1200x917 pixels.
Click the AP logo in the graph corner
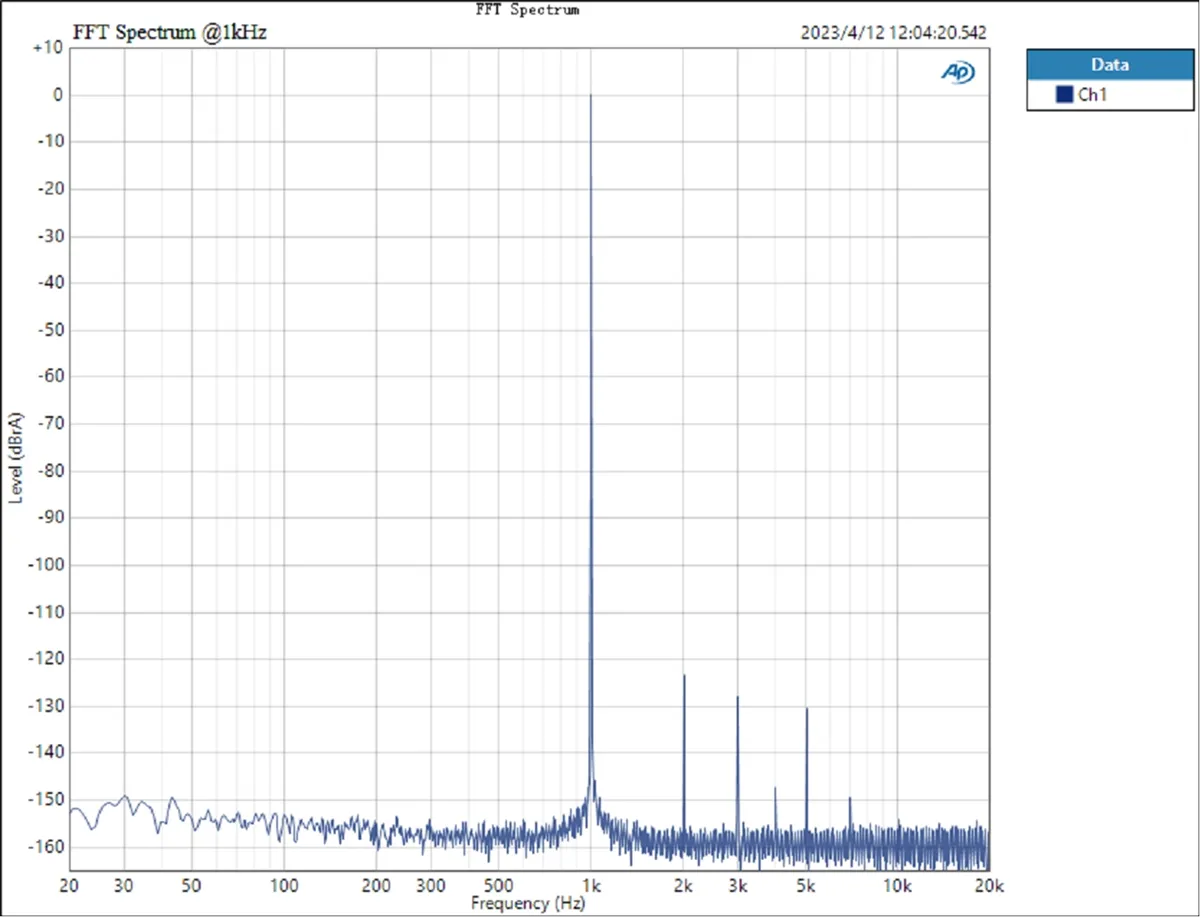coord(957,72)
